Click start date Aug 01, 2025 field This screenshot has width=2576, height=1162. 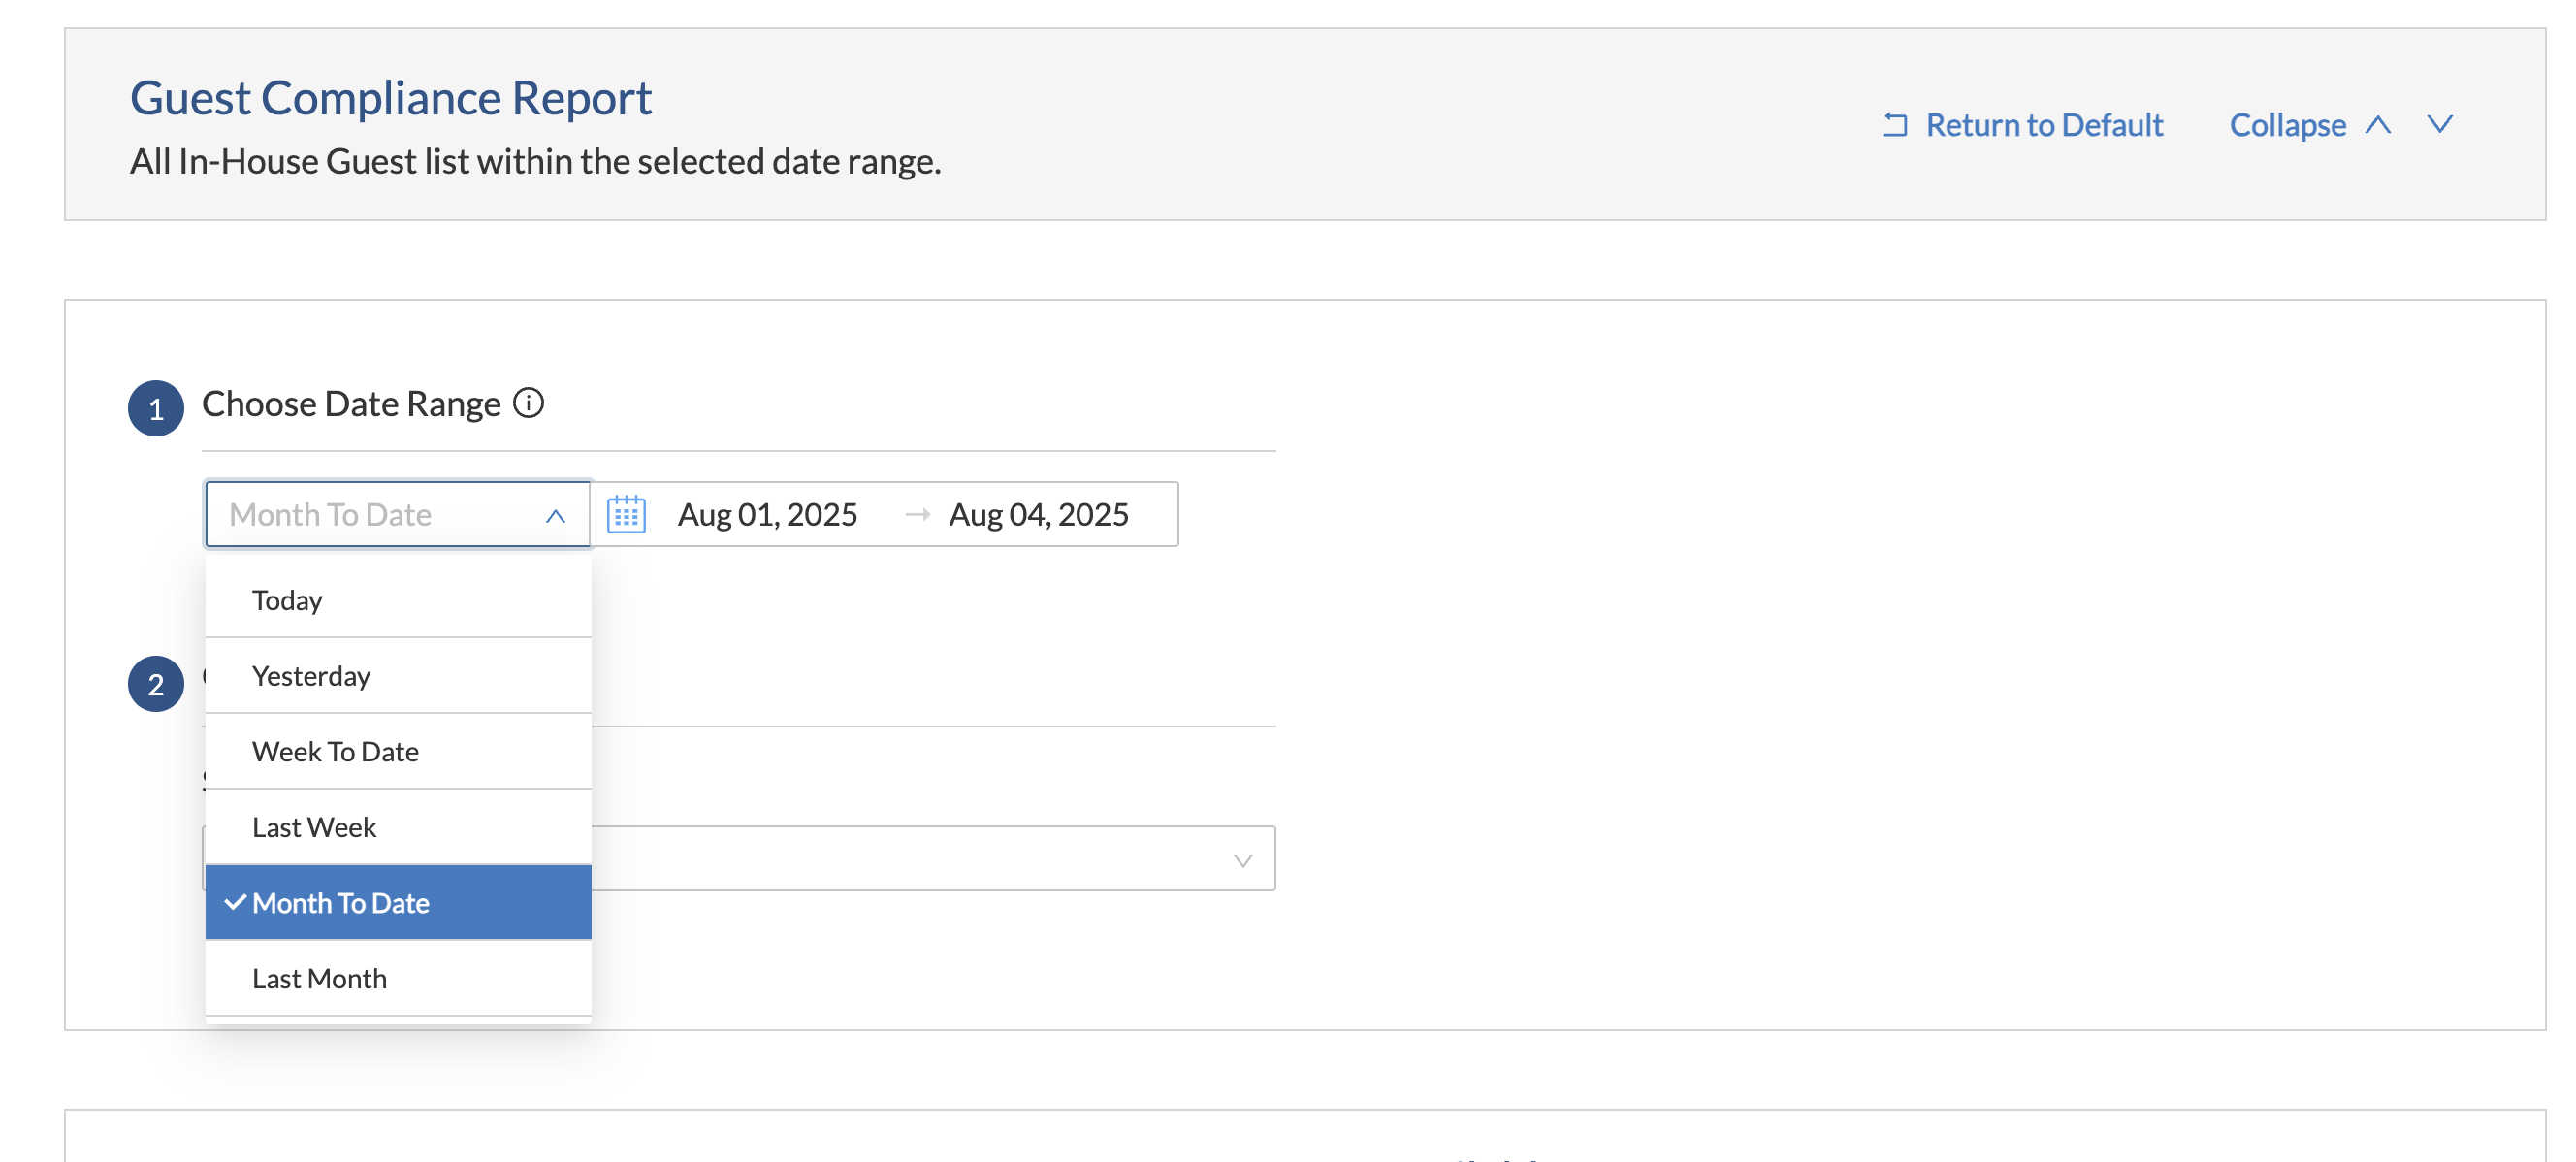click(x=767, y=514)
